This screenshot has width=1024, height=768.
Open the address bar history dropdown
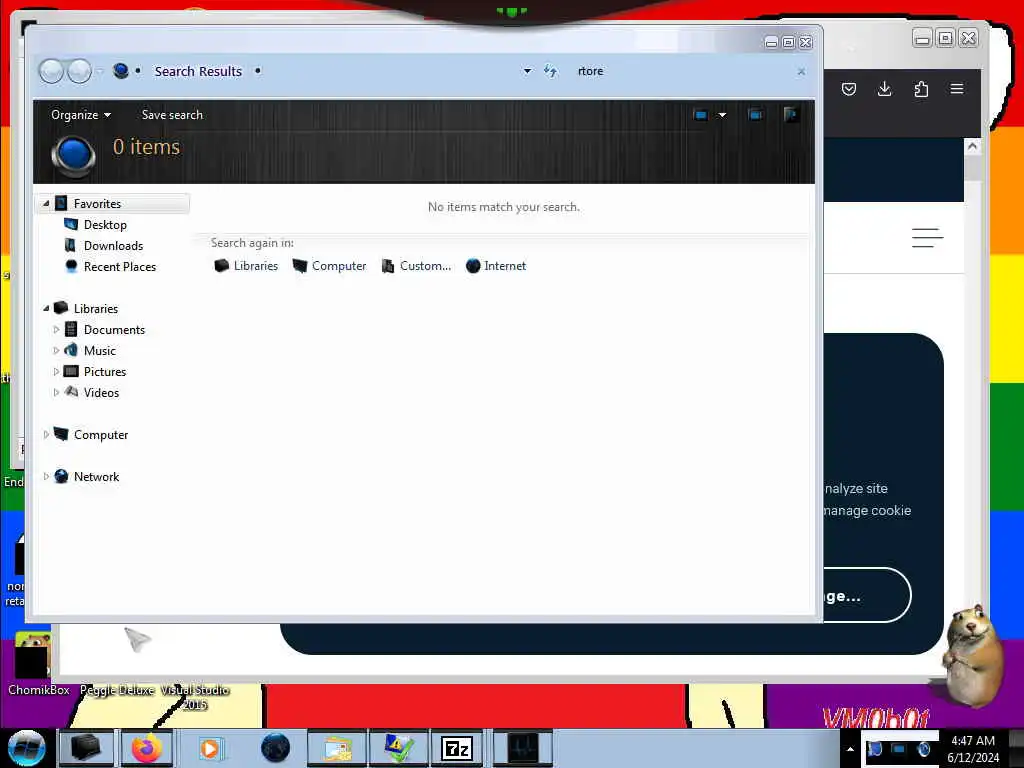pyautogui.click(x=527, y=71)
